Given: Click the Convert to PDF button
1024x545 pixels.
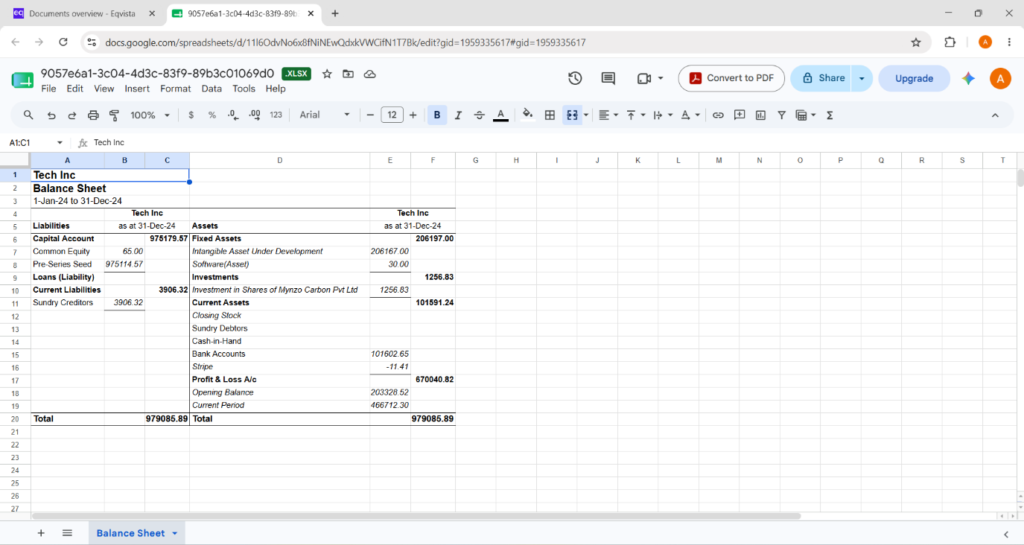Looking at the screenshot, I should click(x=731, y=78).
